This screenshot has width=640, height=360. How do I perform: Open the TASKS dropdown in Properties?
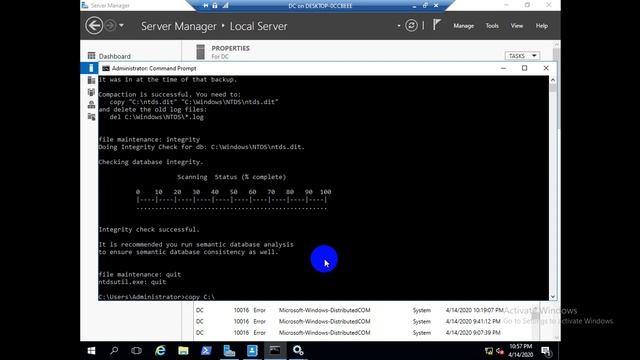click(x=522, y=56)
